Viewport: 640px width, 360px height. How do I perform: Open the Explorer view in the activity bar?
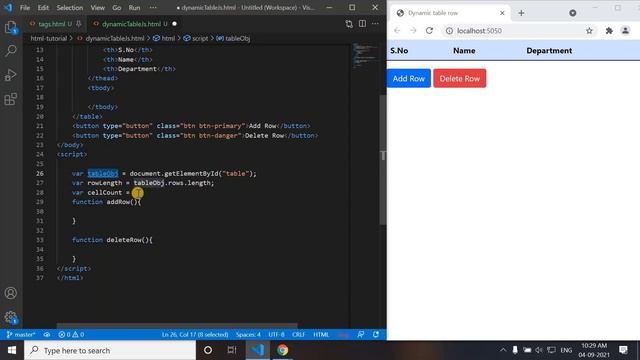(x=11, y=28)
